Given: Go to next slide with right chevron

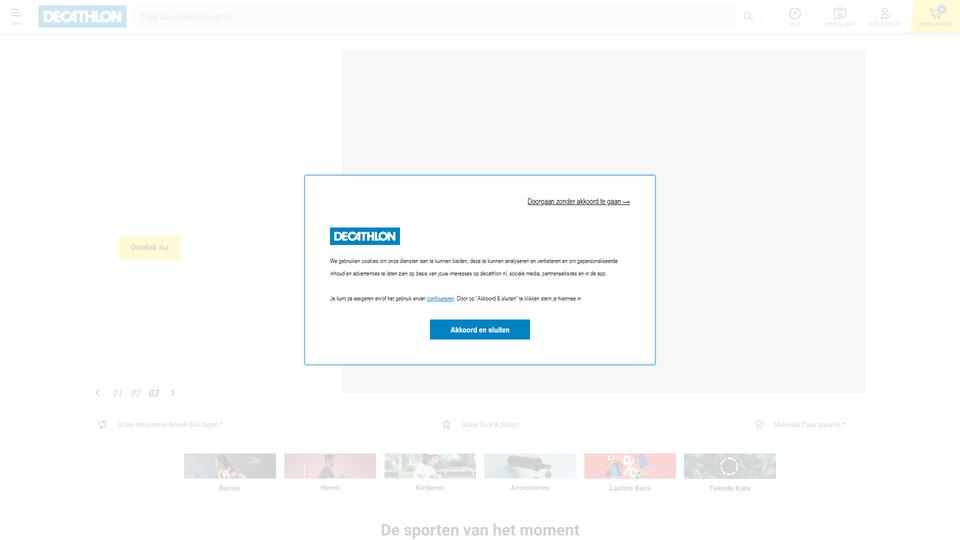Looking at the screenshot, I should point(173,392).
